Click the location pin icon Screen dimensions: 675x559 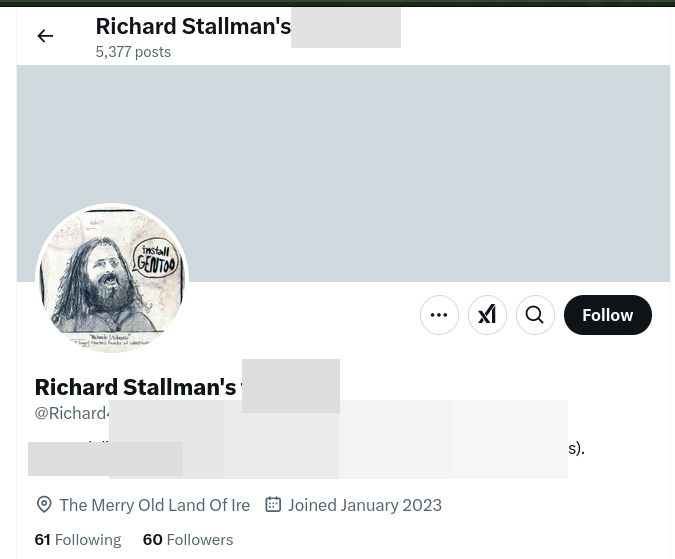coord(44,505)
